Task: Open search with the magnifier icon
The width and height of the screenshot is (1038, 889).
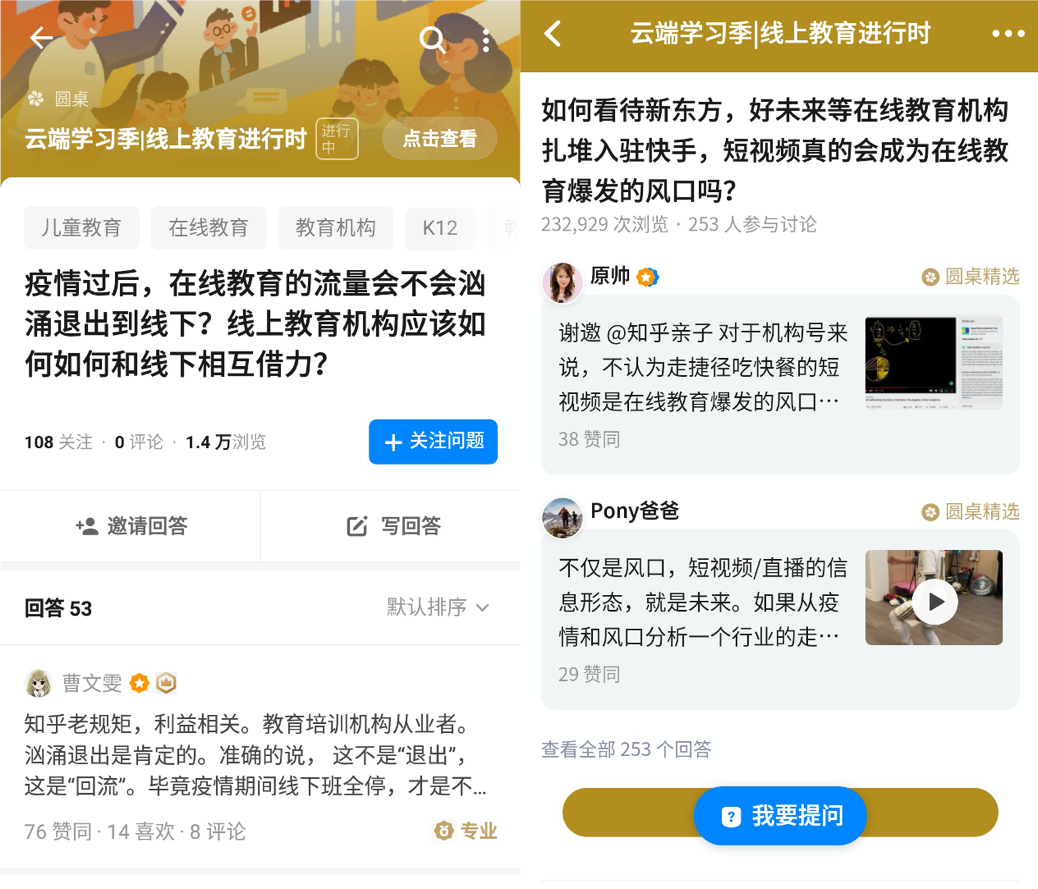Action: [x=433, y=40]
